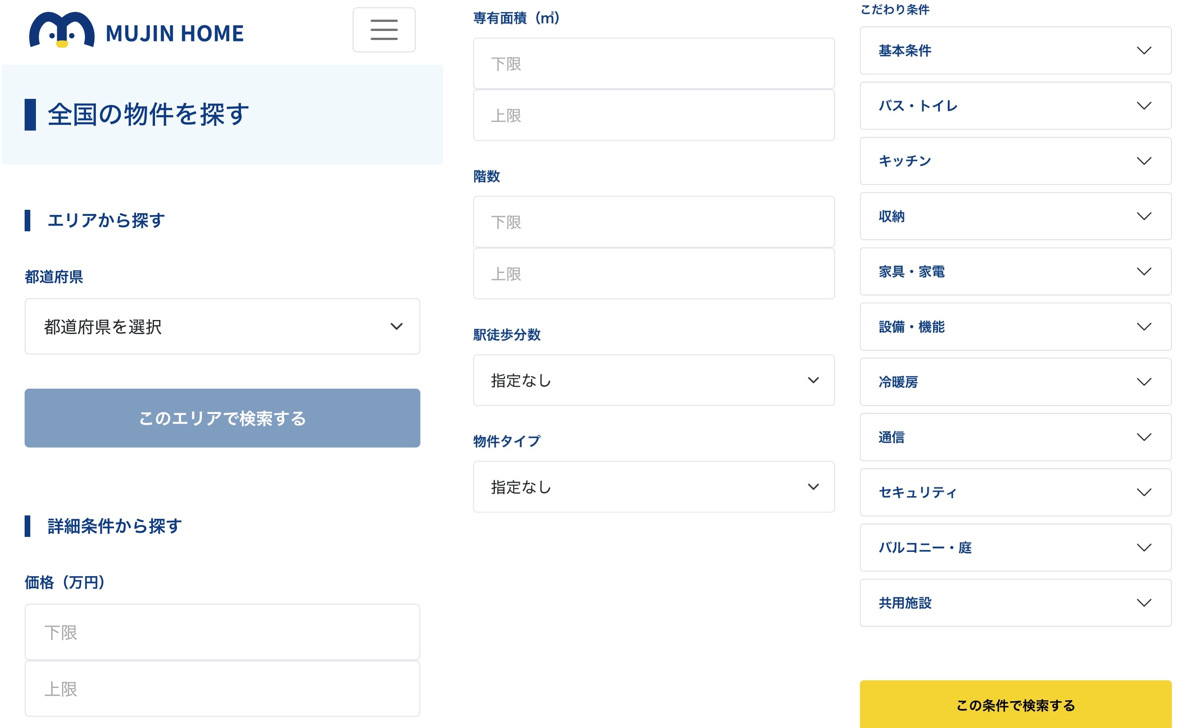
Task: Expand the バス・トイレ section
Action: click(1015, 105)
